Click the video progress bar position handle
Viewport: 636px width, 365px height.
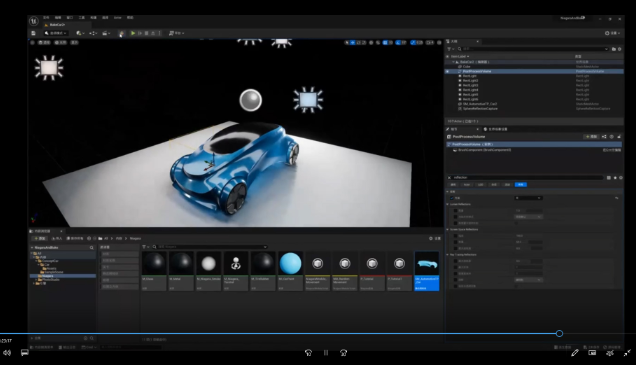(x=559, y=333)
